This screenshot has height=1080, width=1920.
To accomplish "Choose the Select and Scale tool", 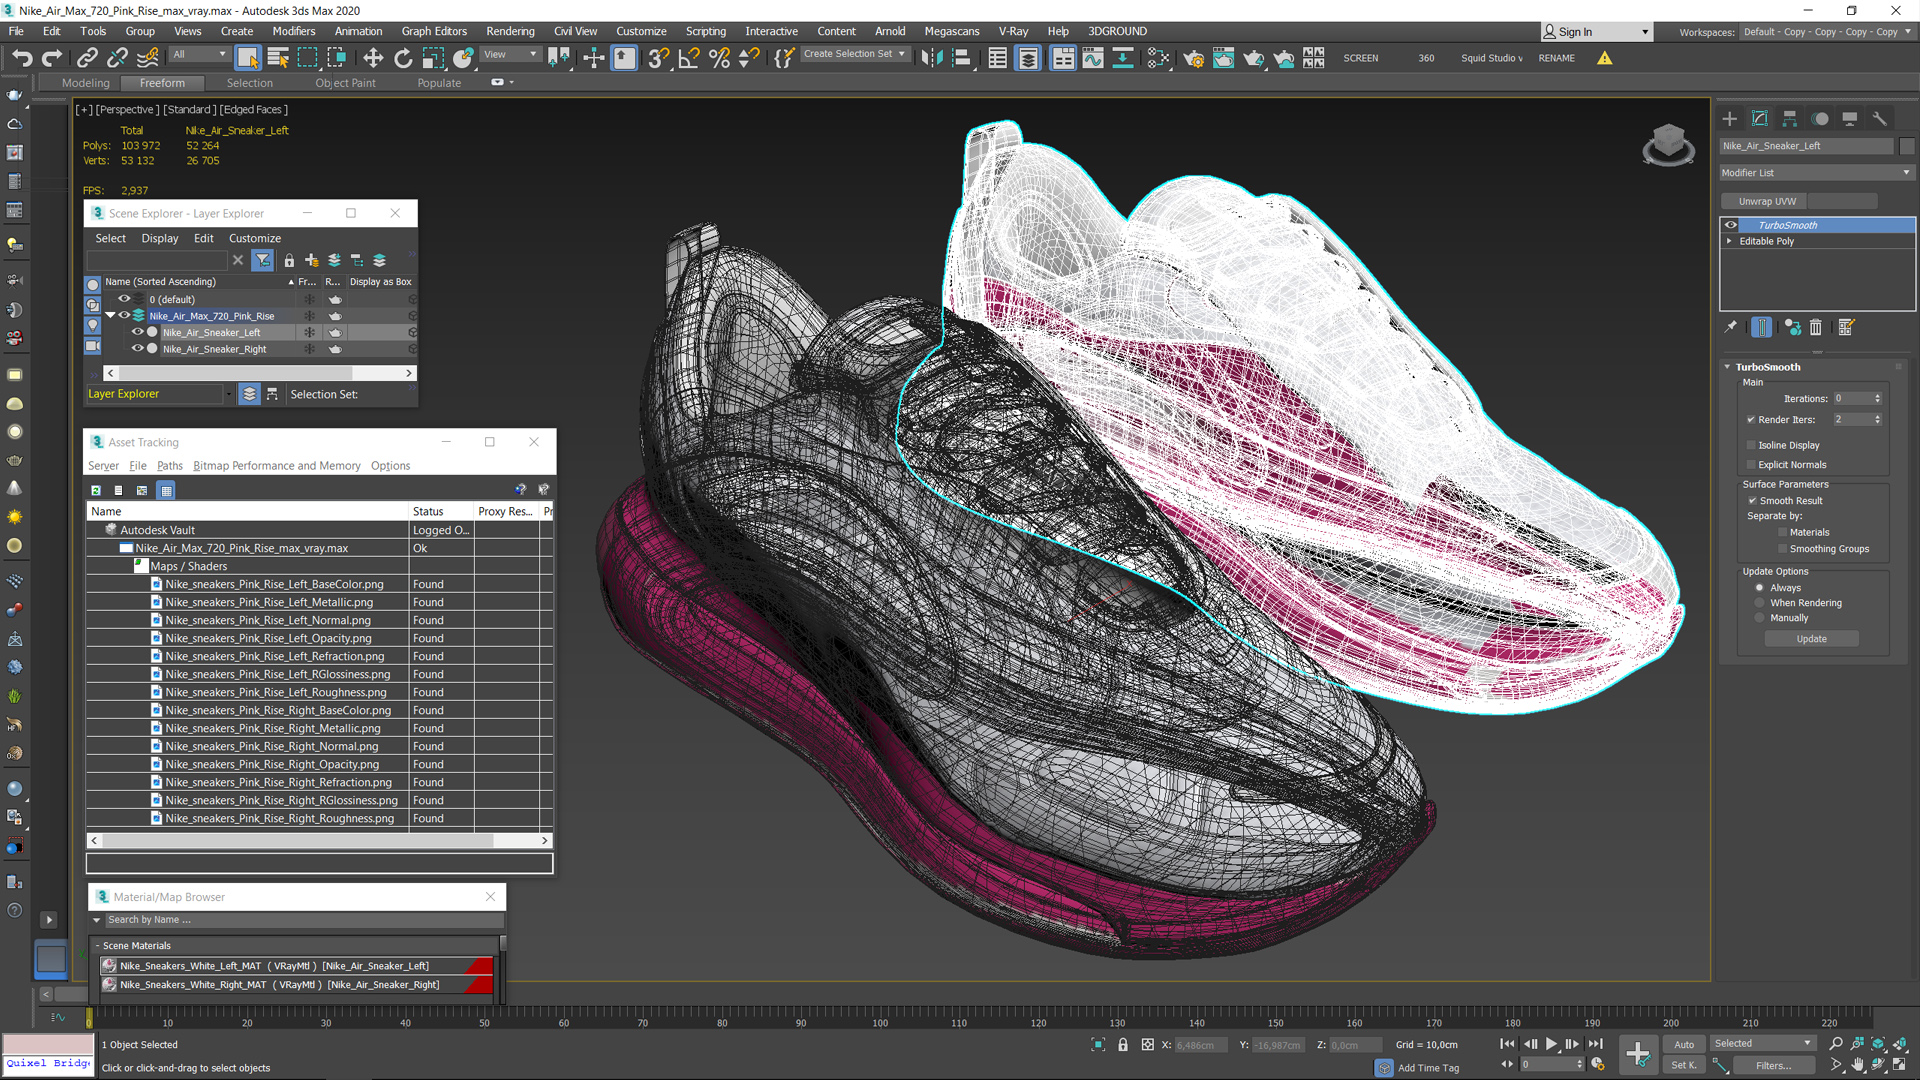I will [433, 58].
